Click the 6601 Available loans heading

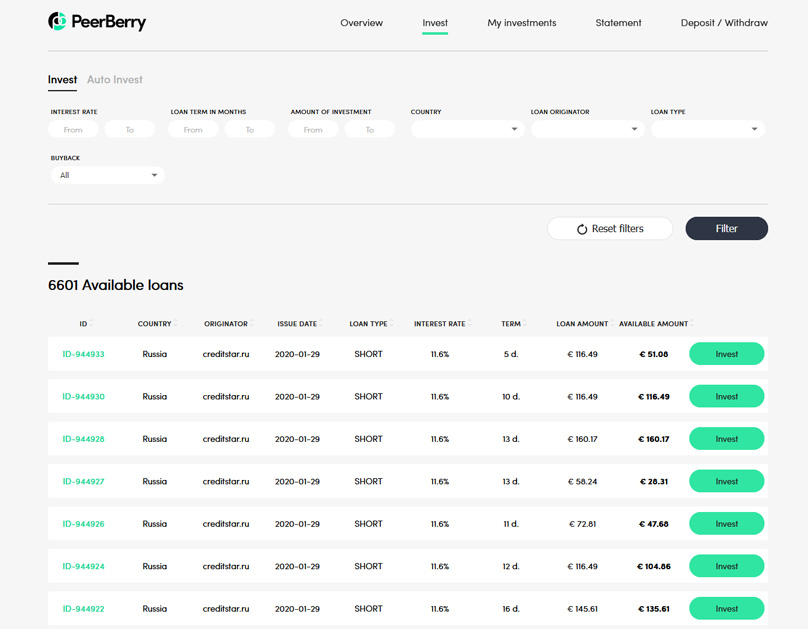(115, 285)
